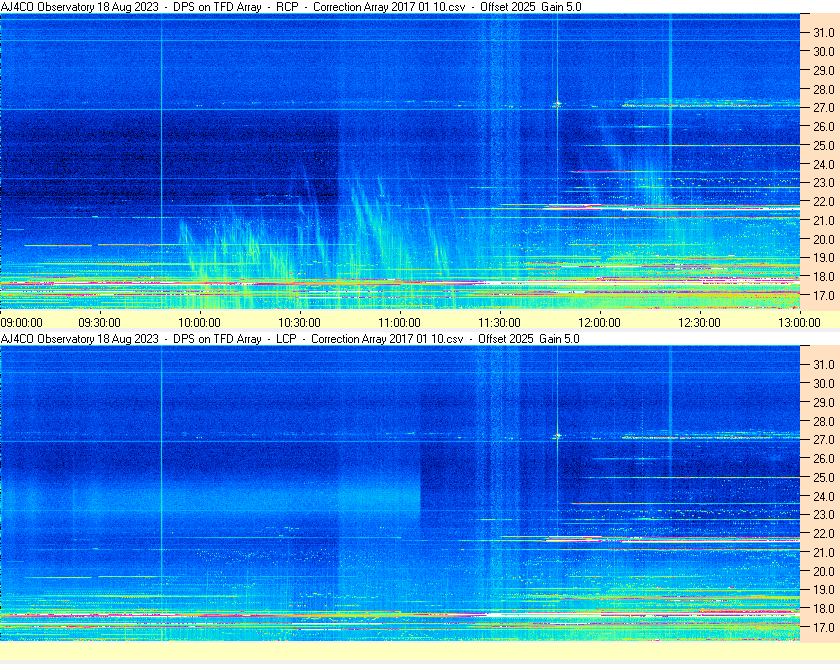Click the 11:00:00 time axis label
This screenshot has height=664, width=840.
click(x=399, y=322)
